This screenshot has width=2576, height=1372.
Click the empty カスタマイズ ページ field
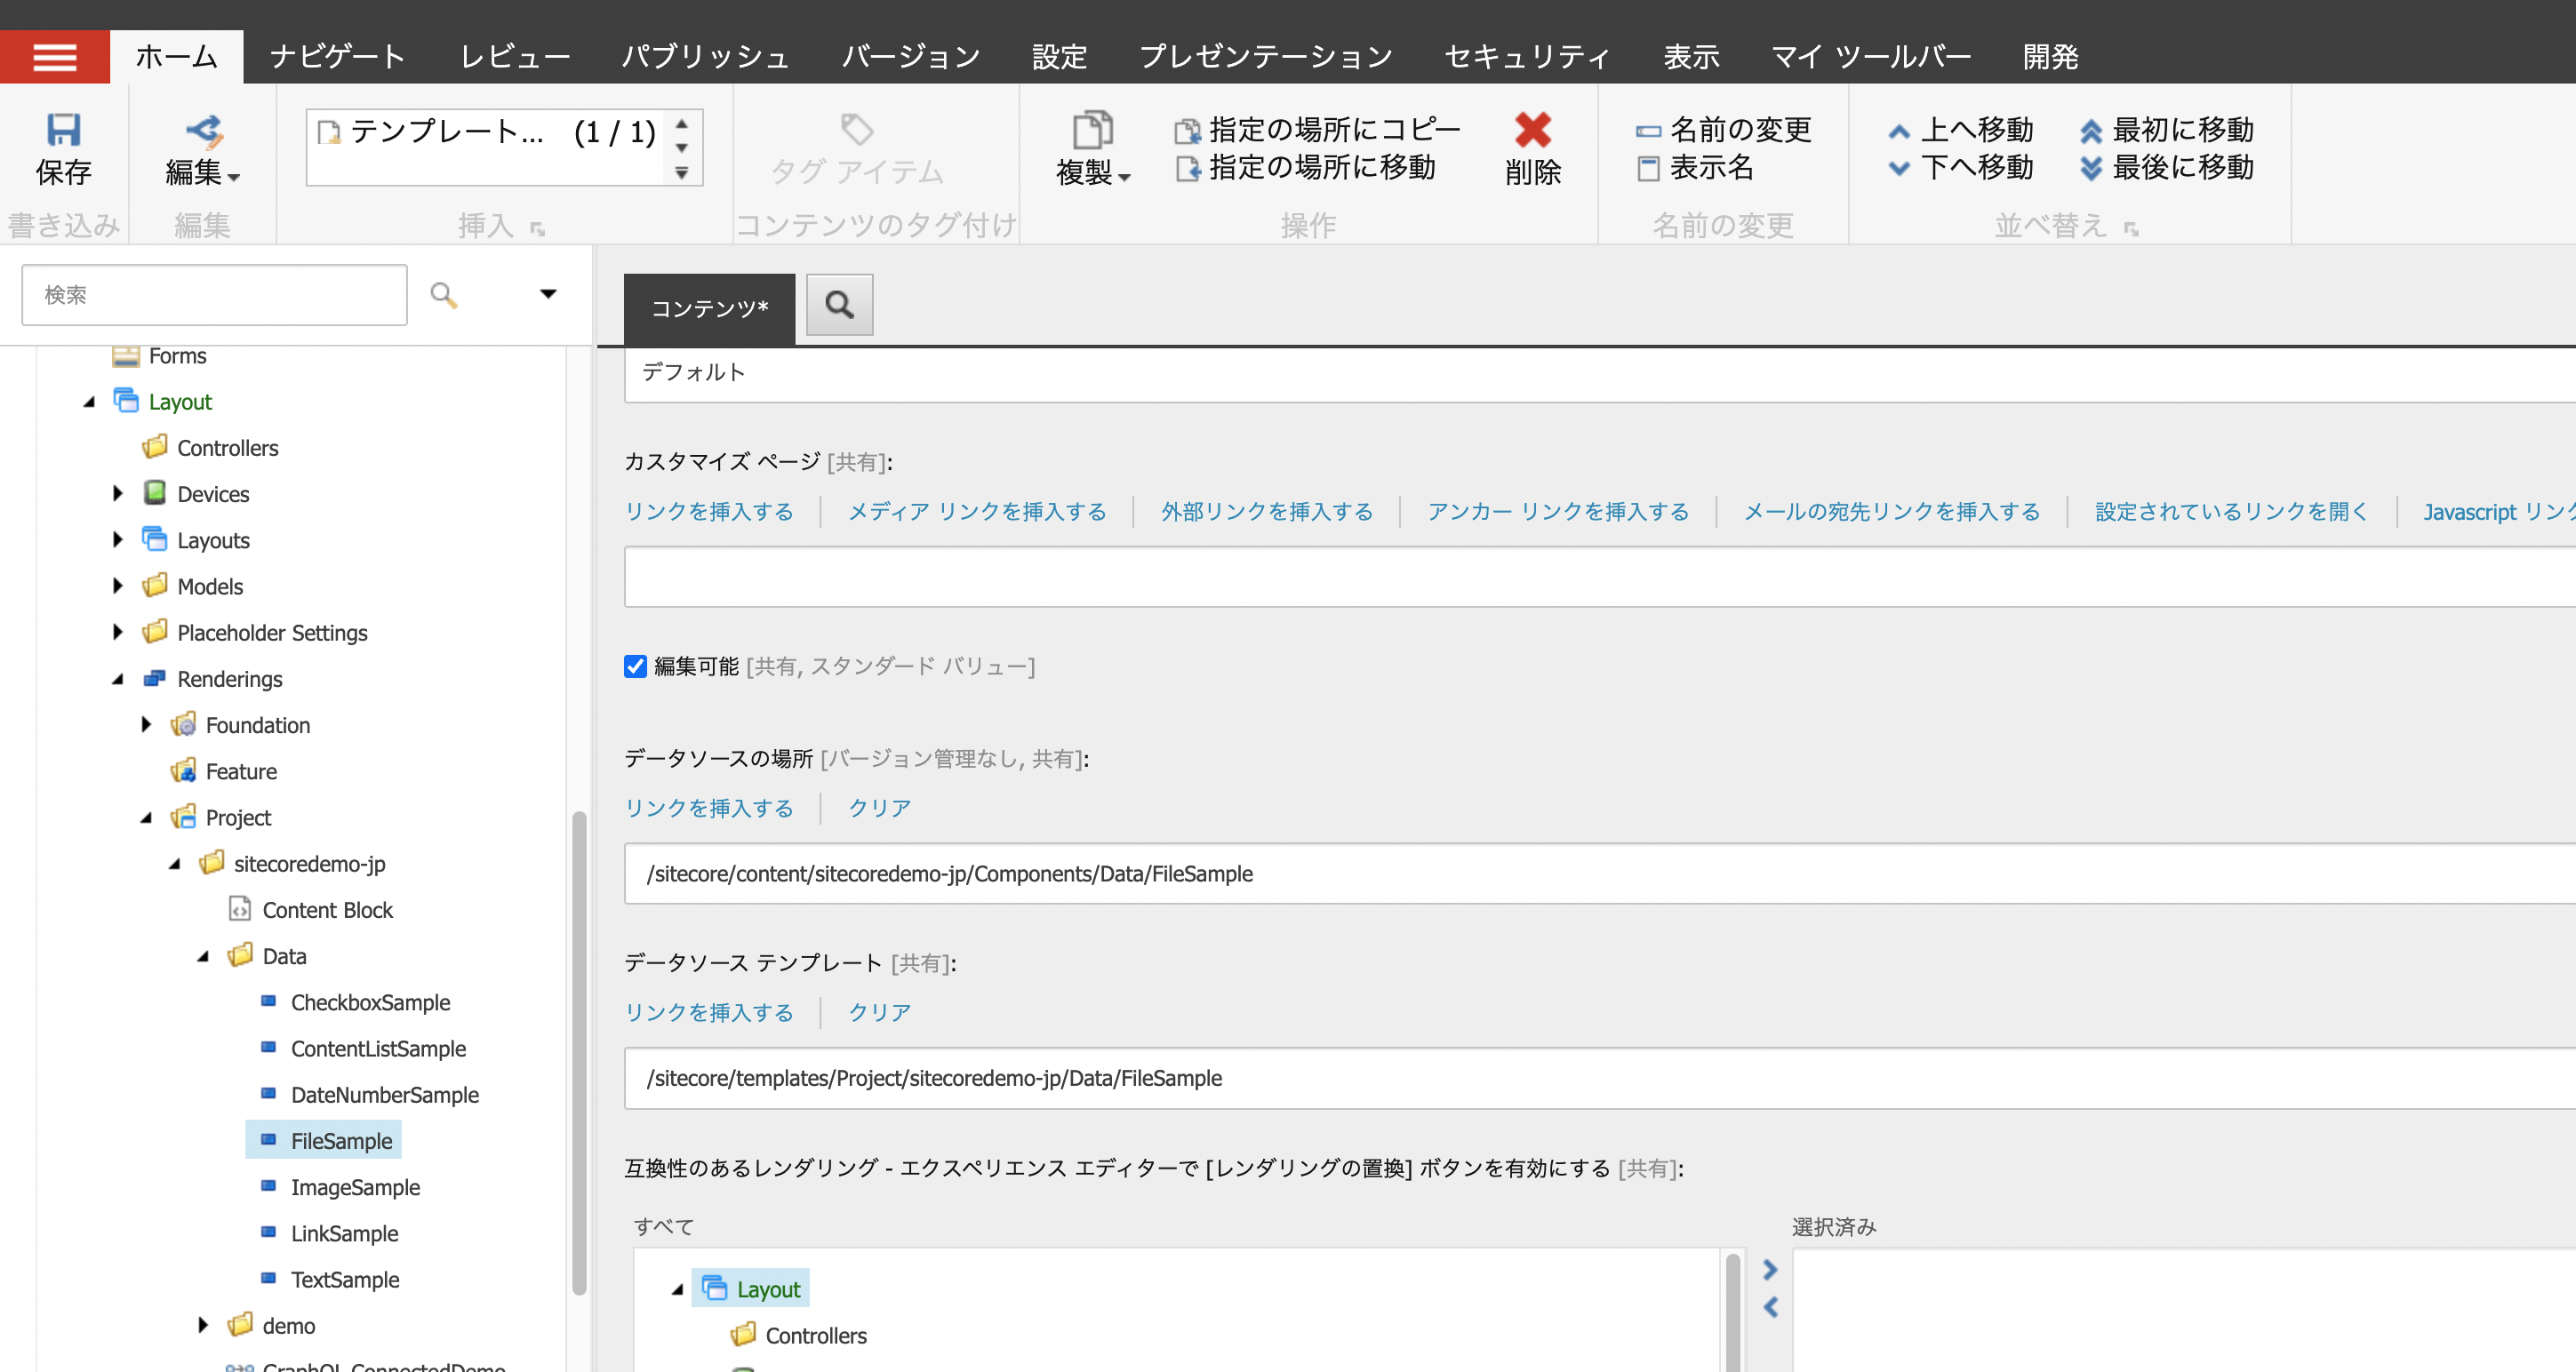click(x=1600, y=577)
